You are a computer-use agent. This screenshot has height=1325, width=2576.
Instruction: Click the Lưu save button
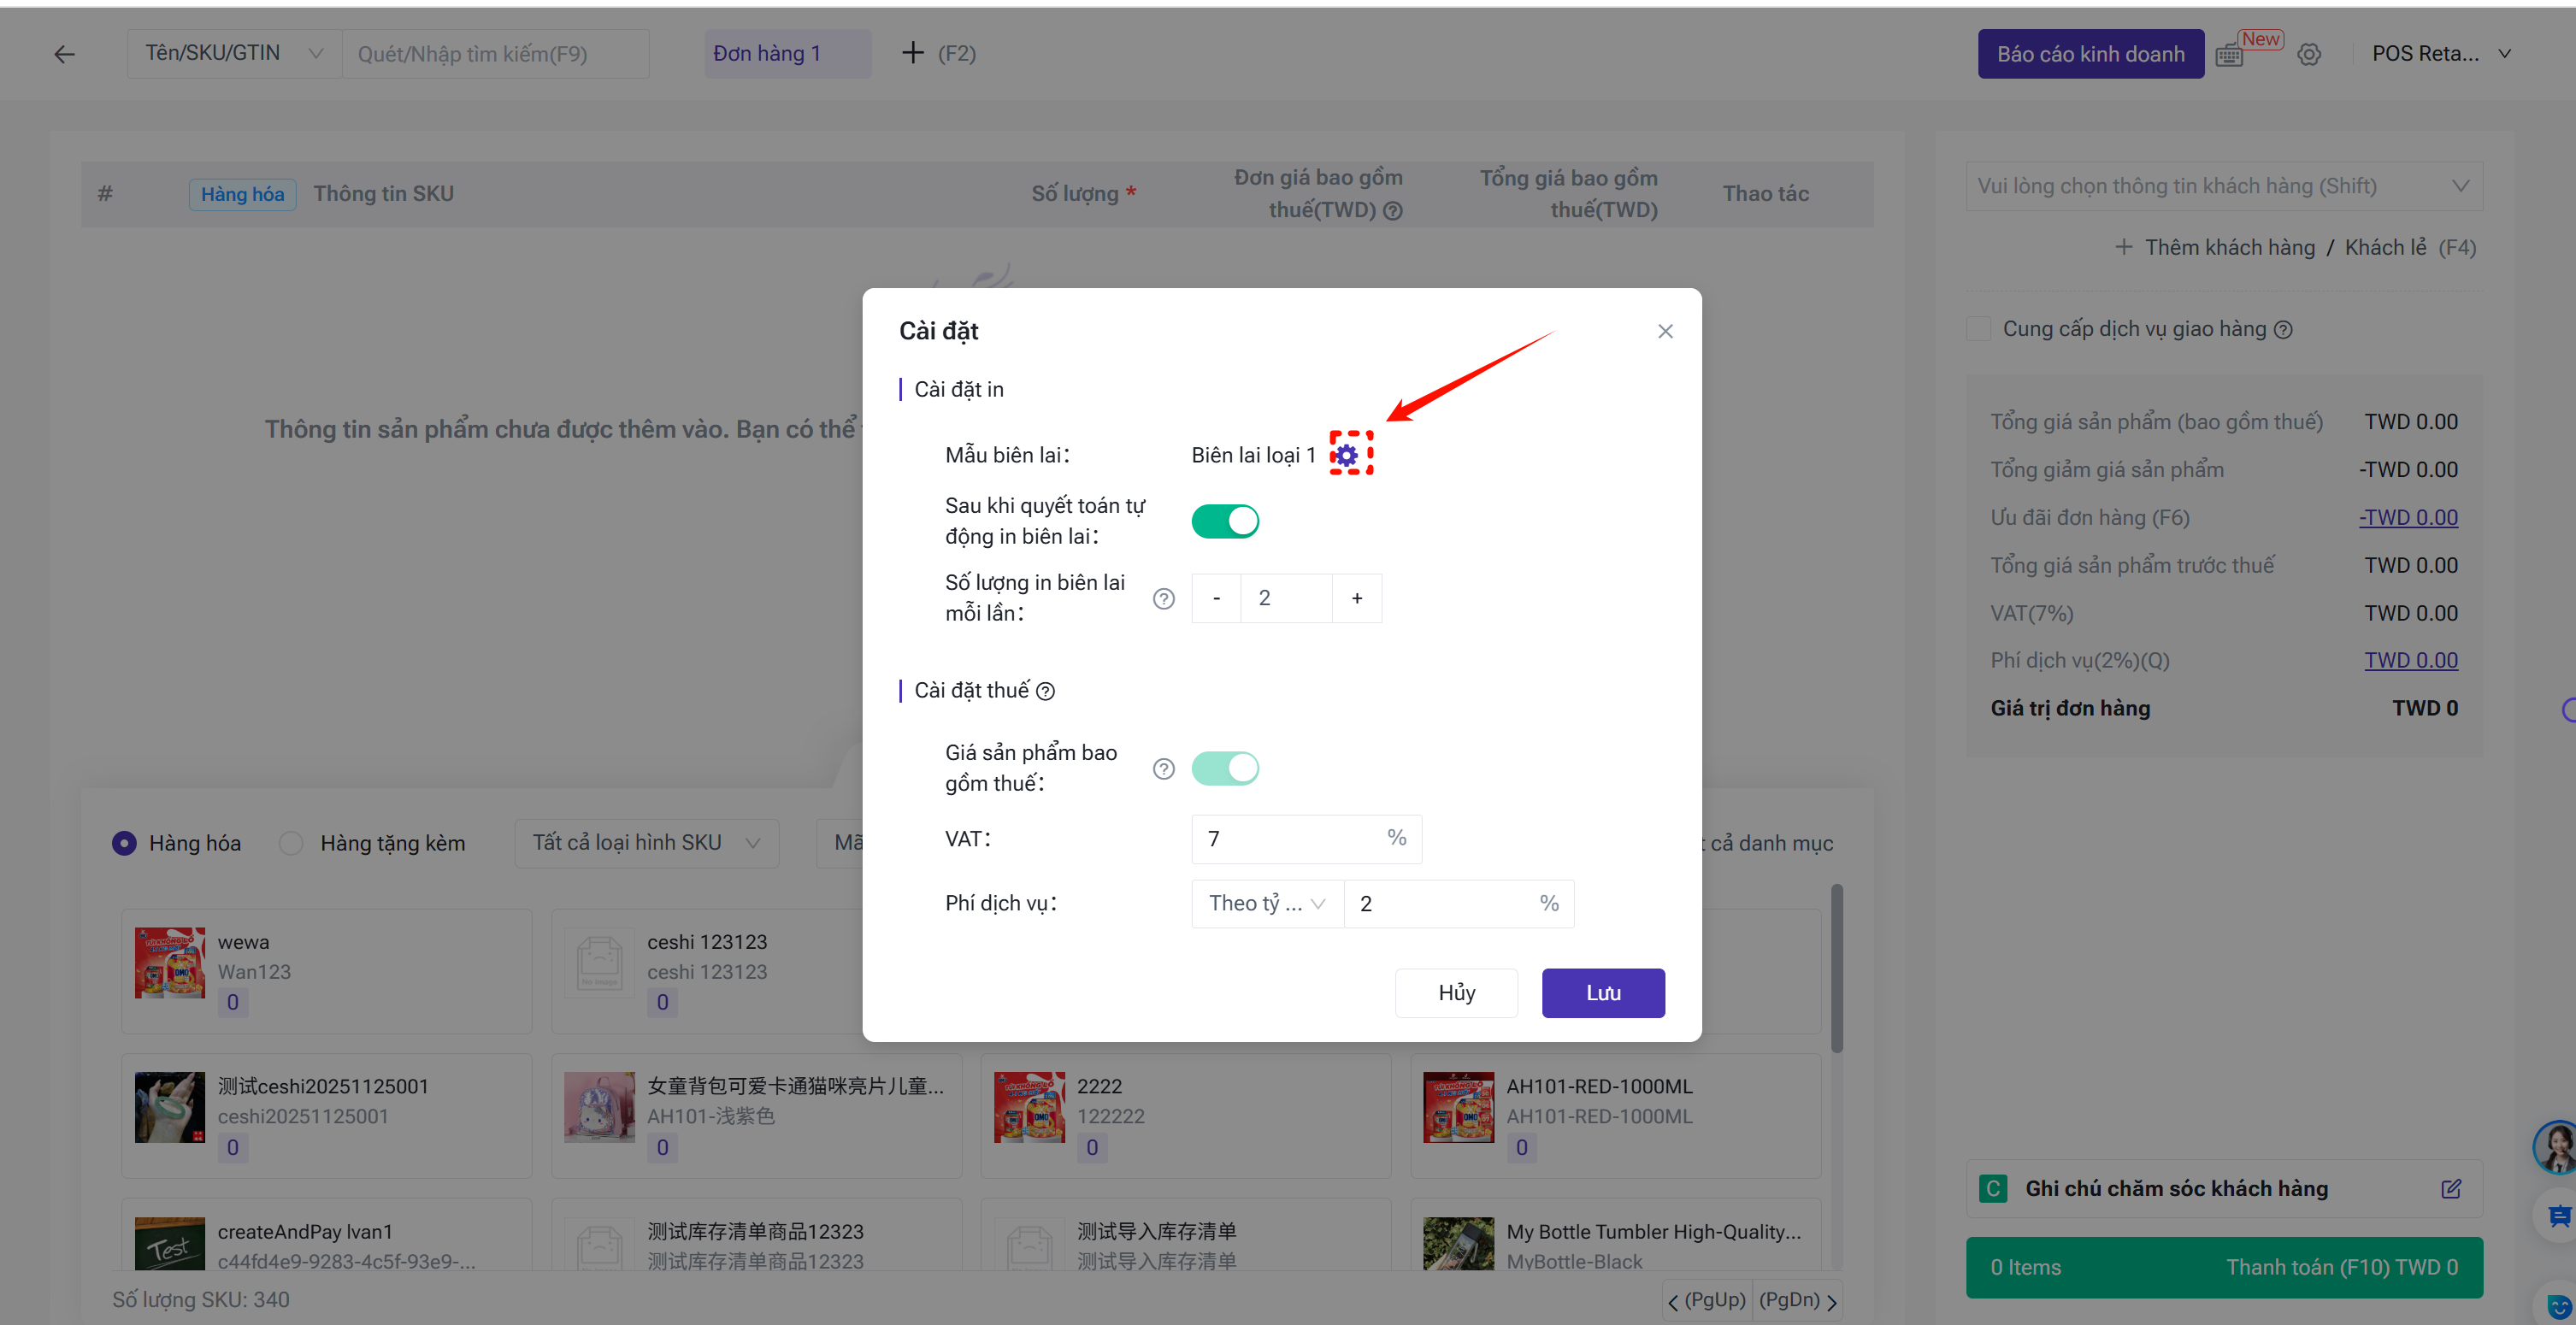click(x=1602, y=992)
